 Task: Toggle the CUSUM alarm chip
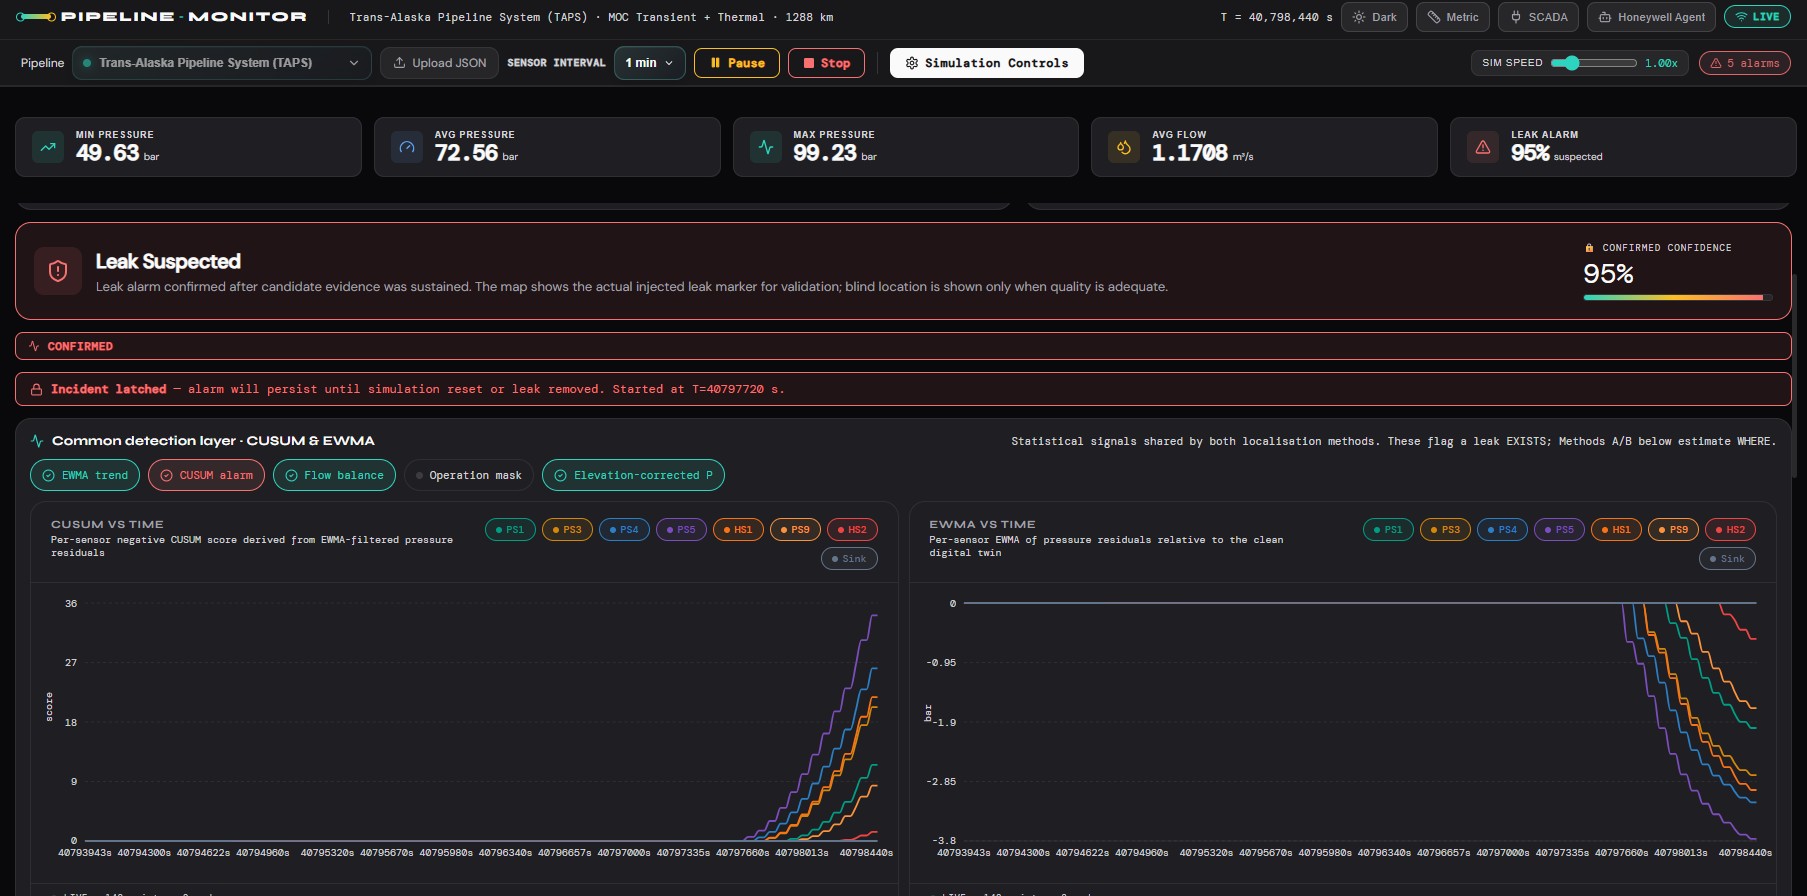click(206, 475)
